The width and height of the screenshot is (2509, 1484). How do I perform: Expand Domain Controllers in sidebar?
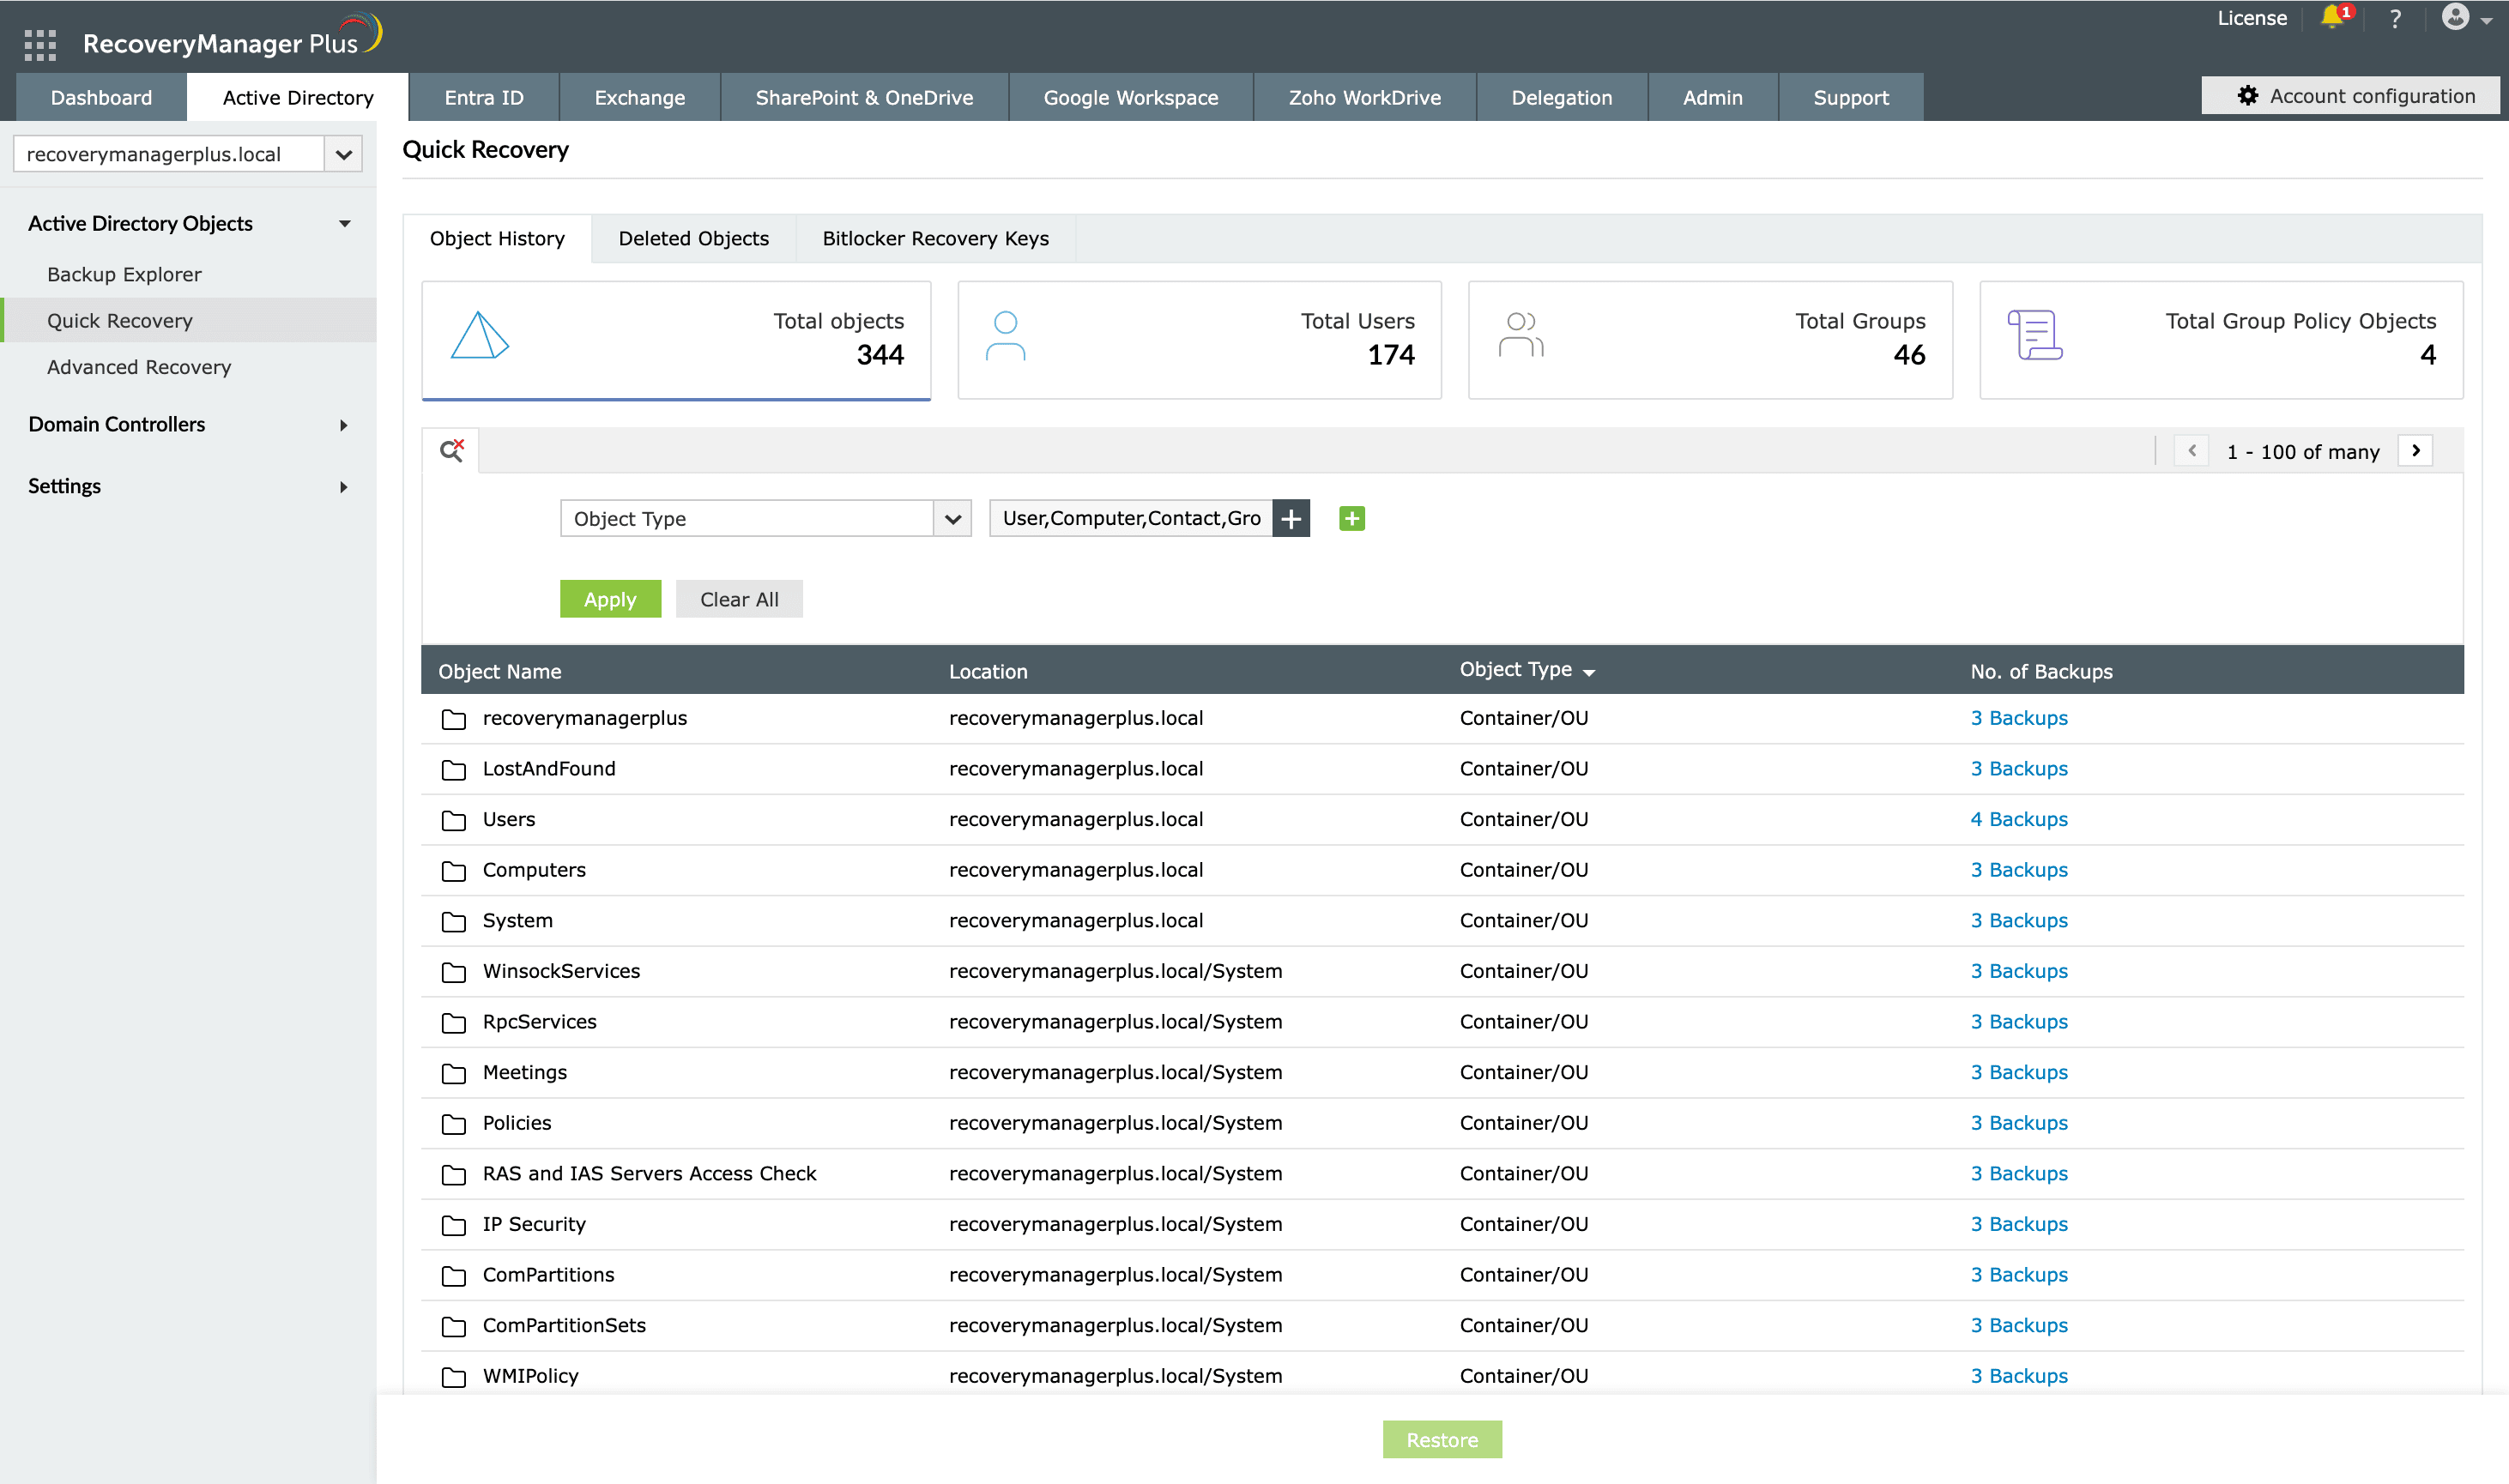pyautogui.click(x=343, y=425)
